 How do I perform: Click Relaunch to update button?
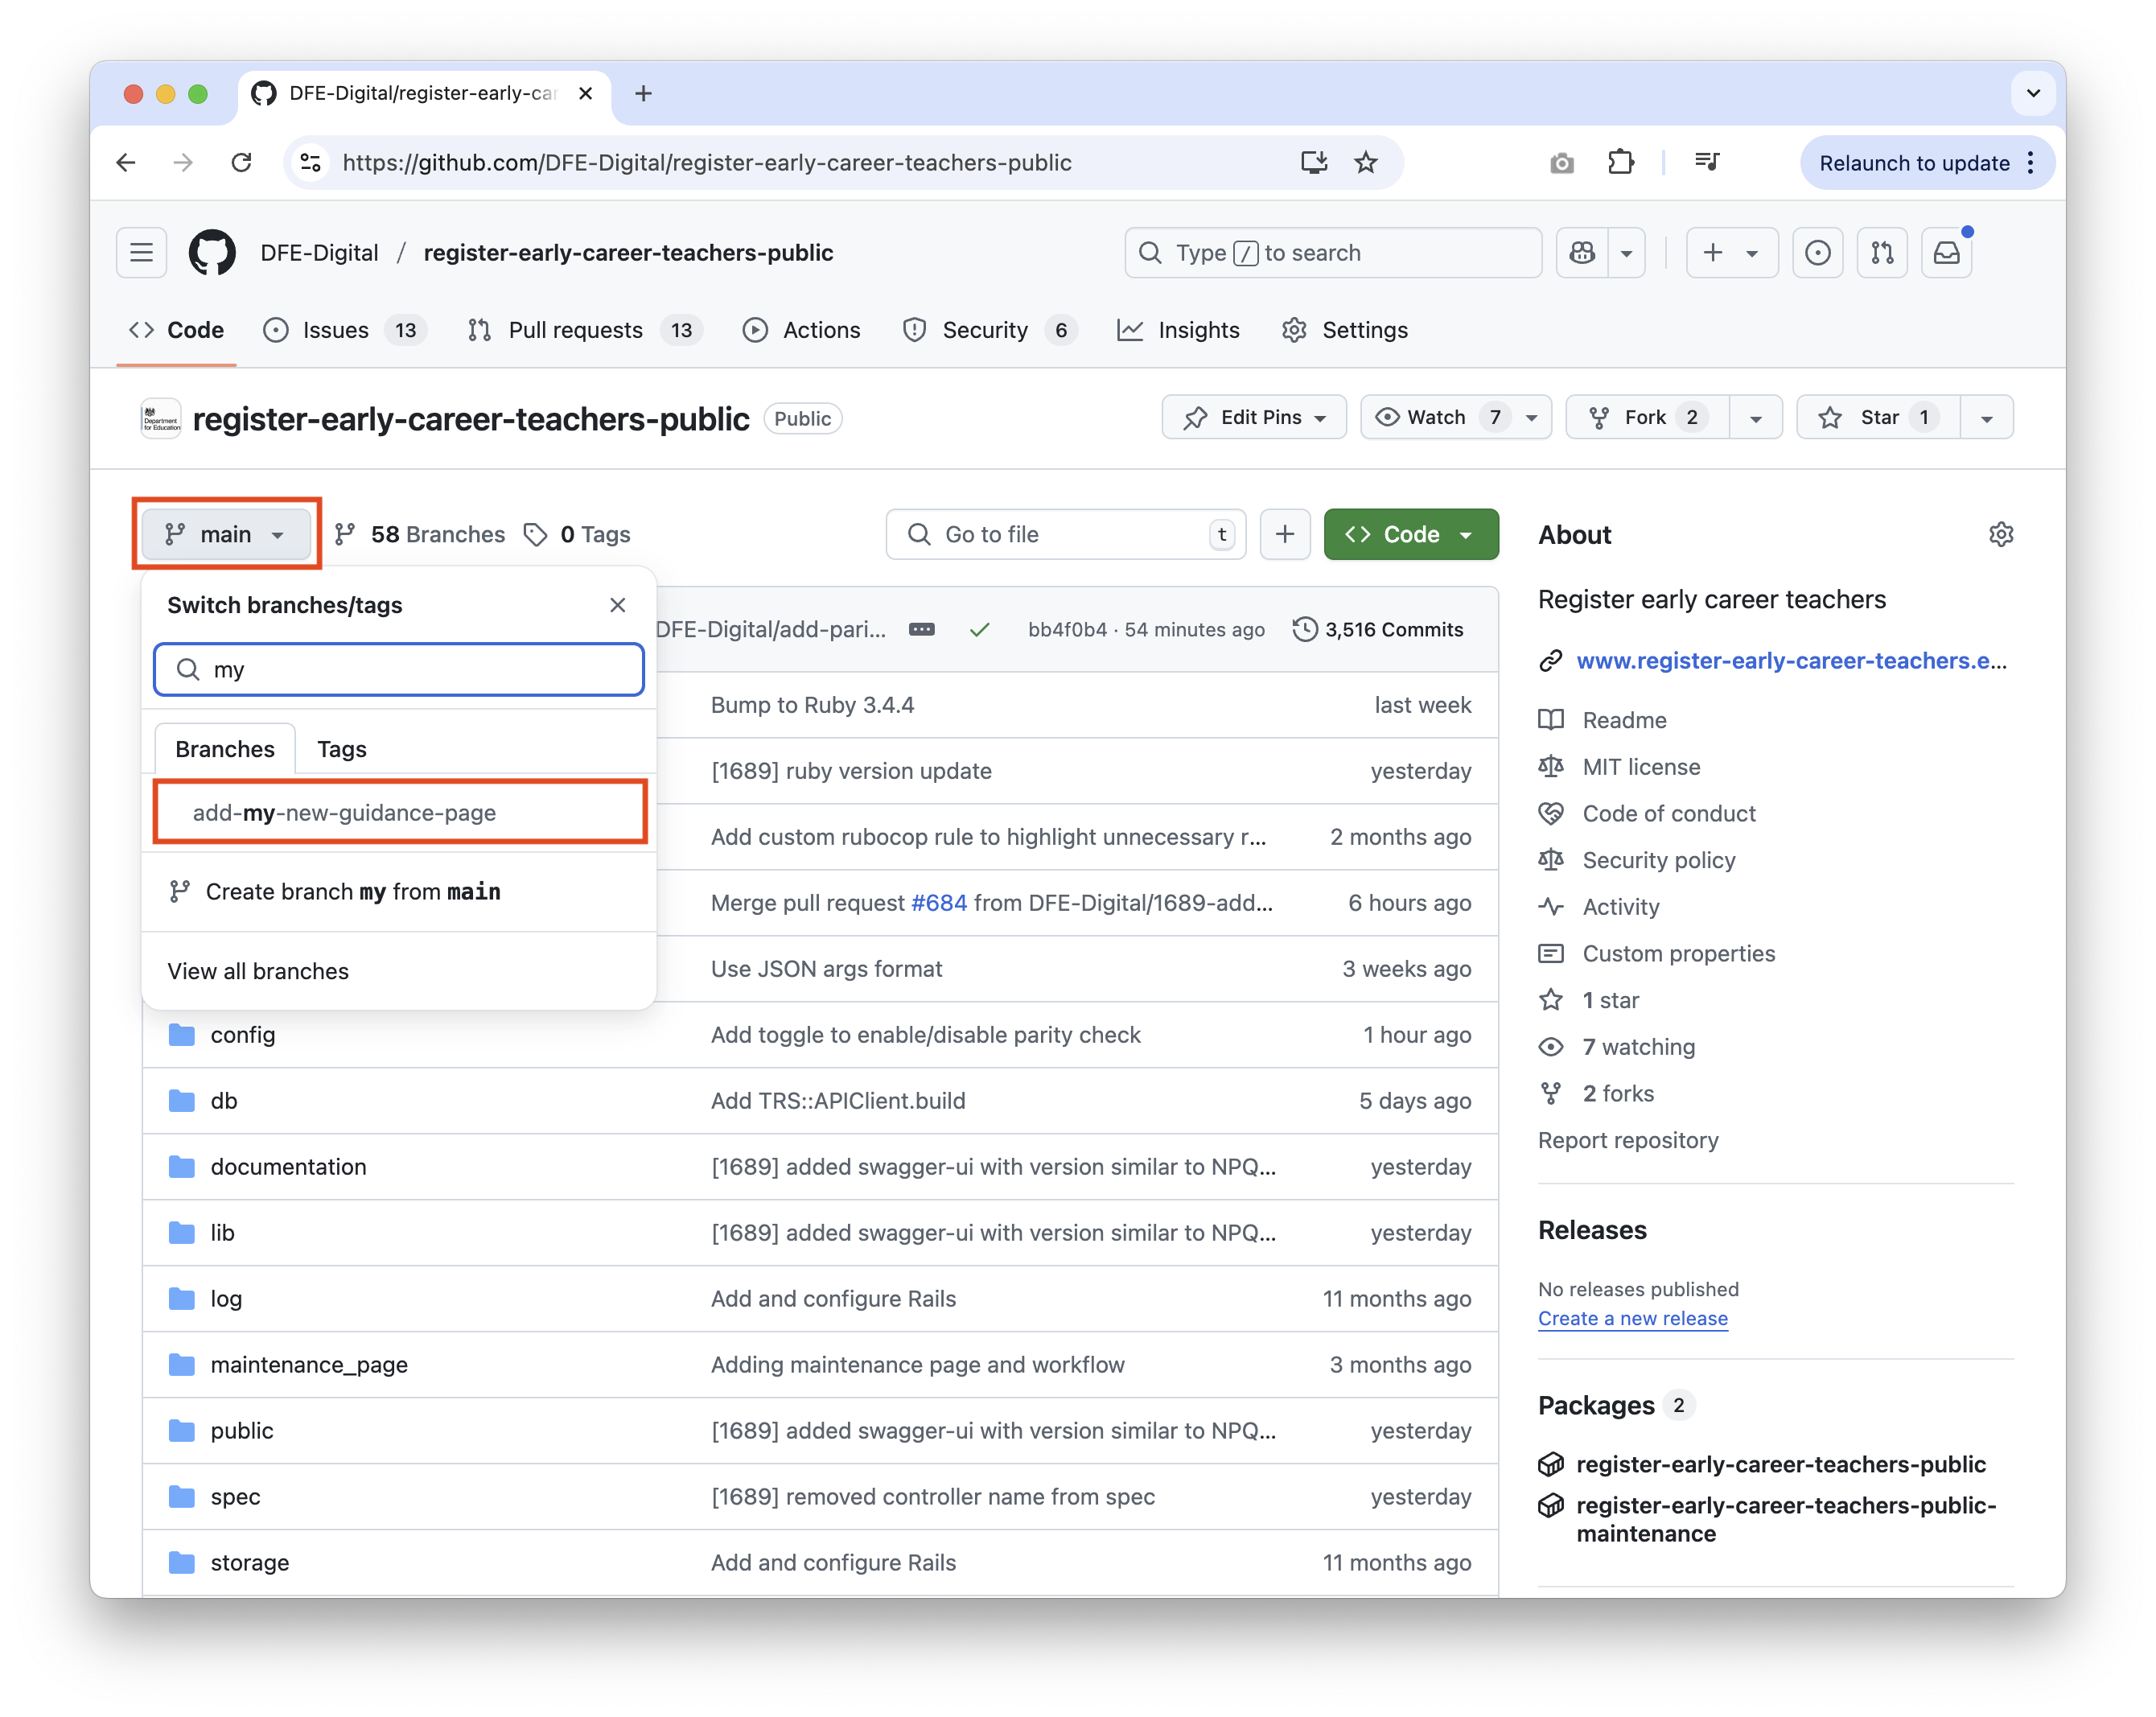[x=1926, y=162]
